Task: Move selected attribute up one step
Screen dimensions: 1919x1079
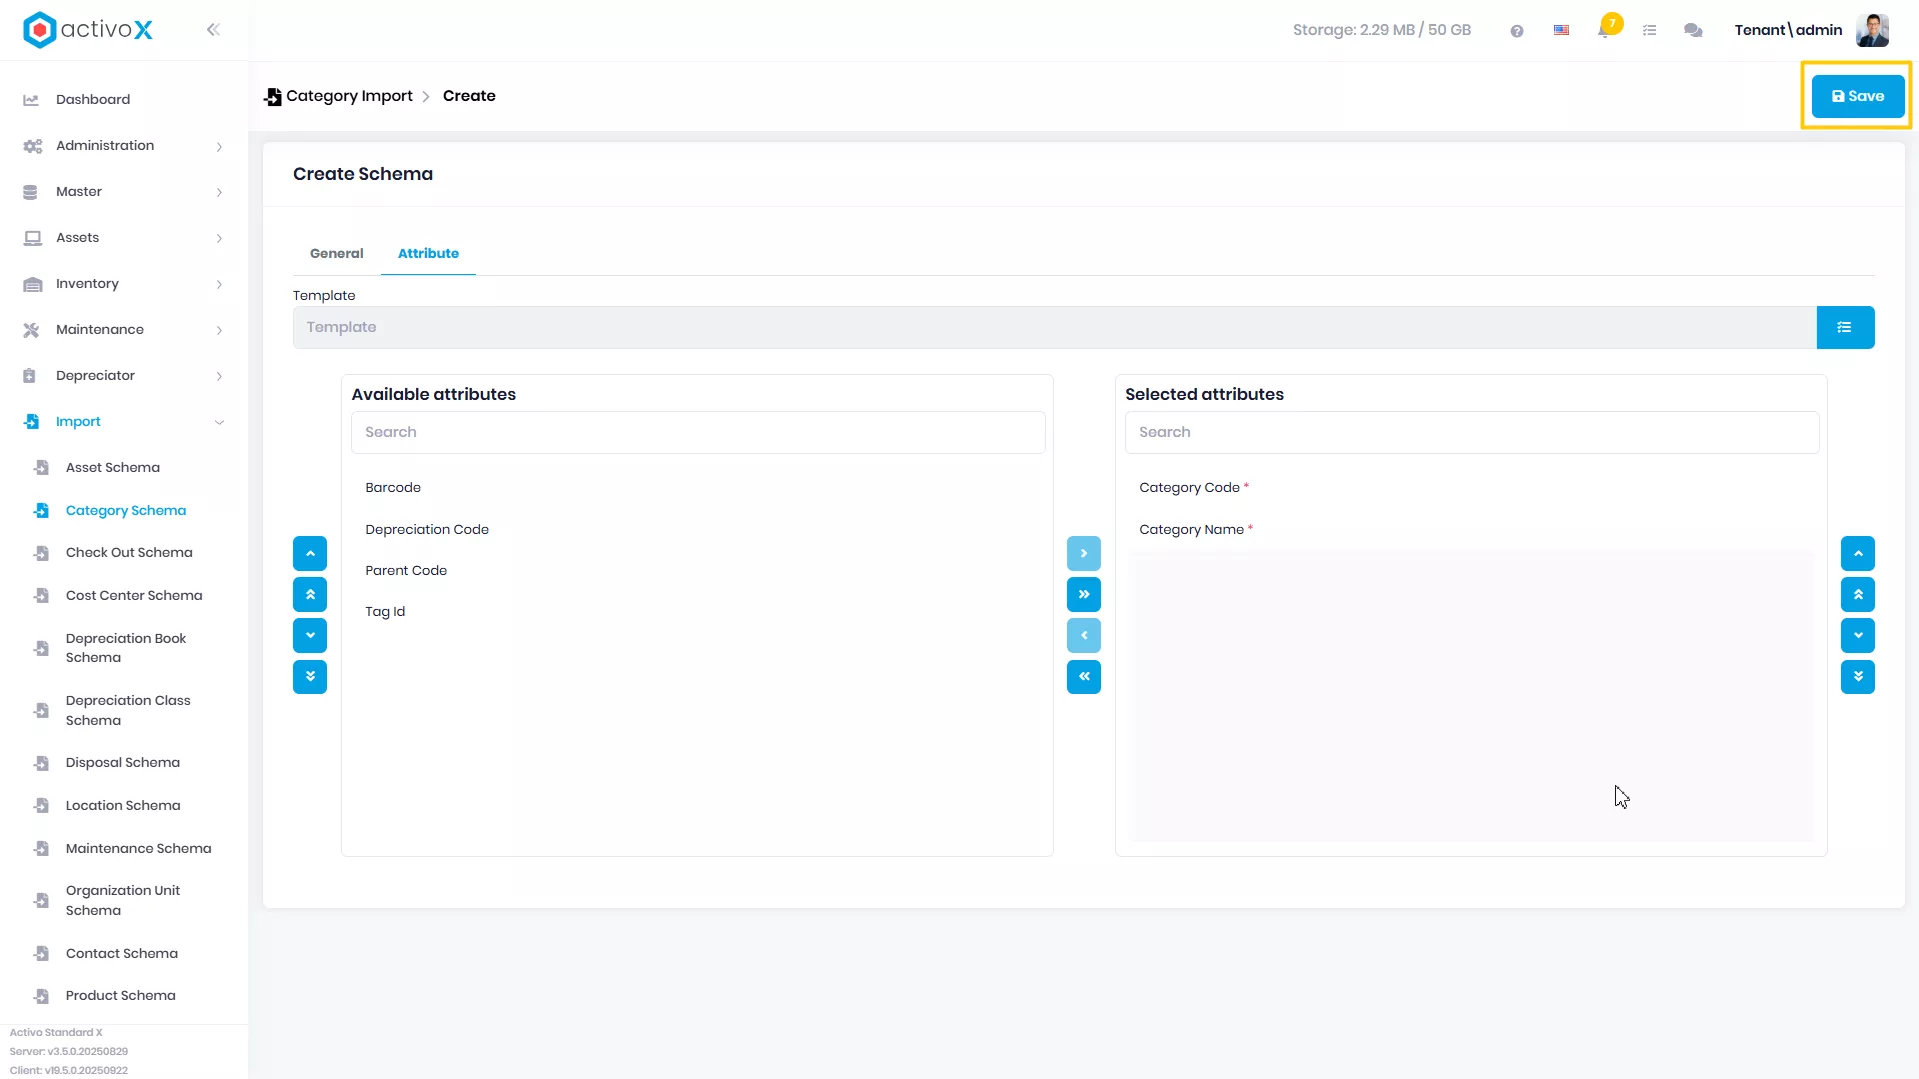Action: 1858,554
